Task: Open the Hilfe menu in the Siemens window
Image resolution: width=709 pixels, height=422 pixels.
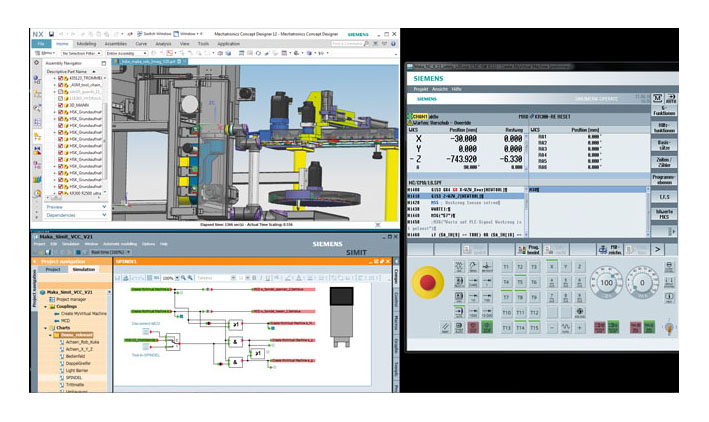Action: coord(457,89)
